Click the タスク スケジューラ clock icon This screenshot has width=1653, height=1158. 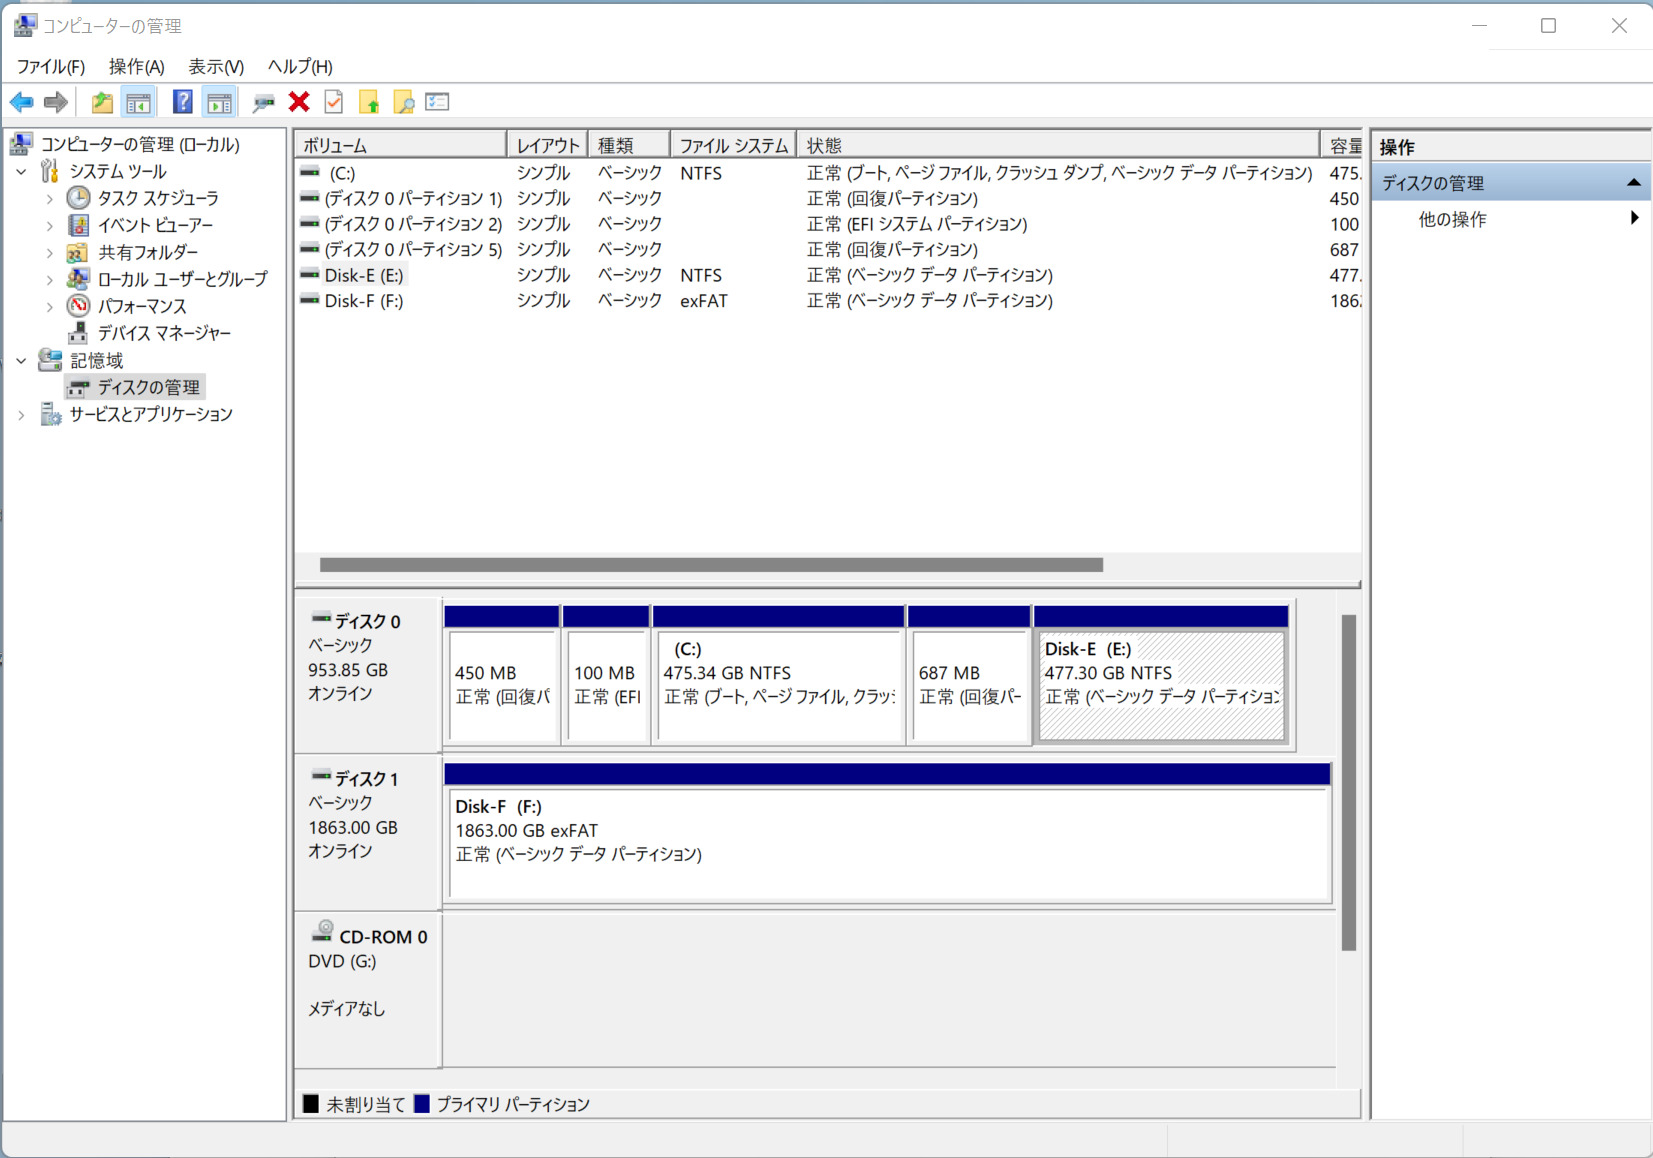coord(78,198)
